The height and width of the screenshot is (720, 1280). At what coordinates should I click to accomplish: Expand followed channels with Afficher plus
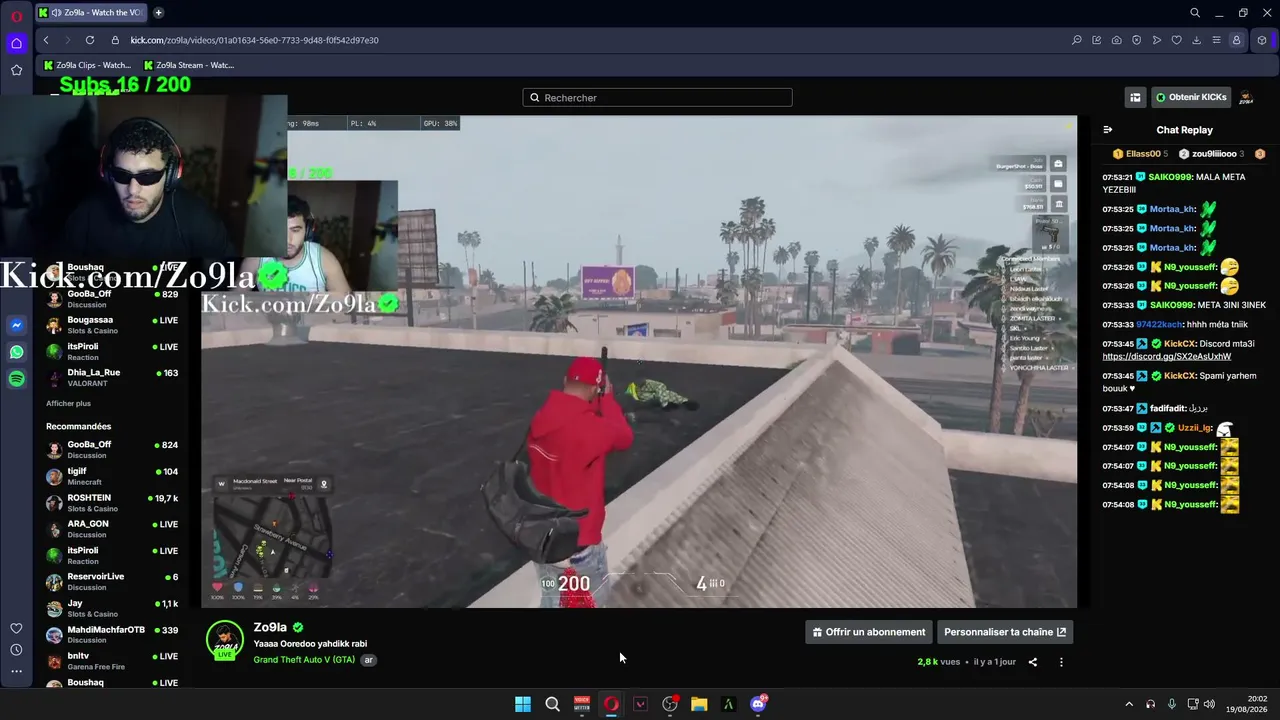point(68,403)
